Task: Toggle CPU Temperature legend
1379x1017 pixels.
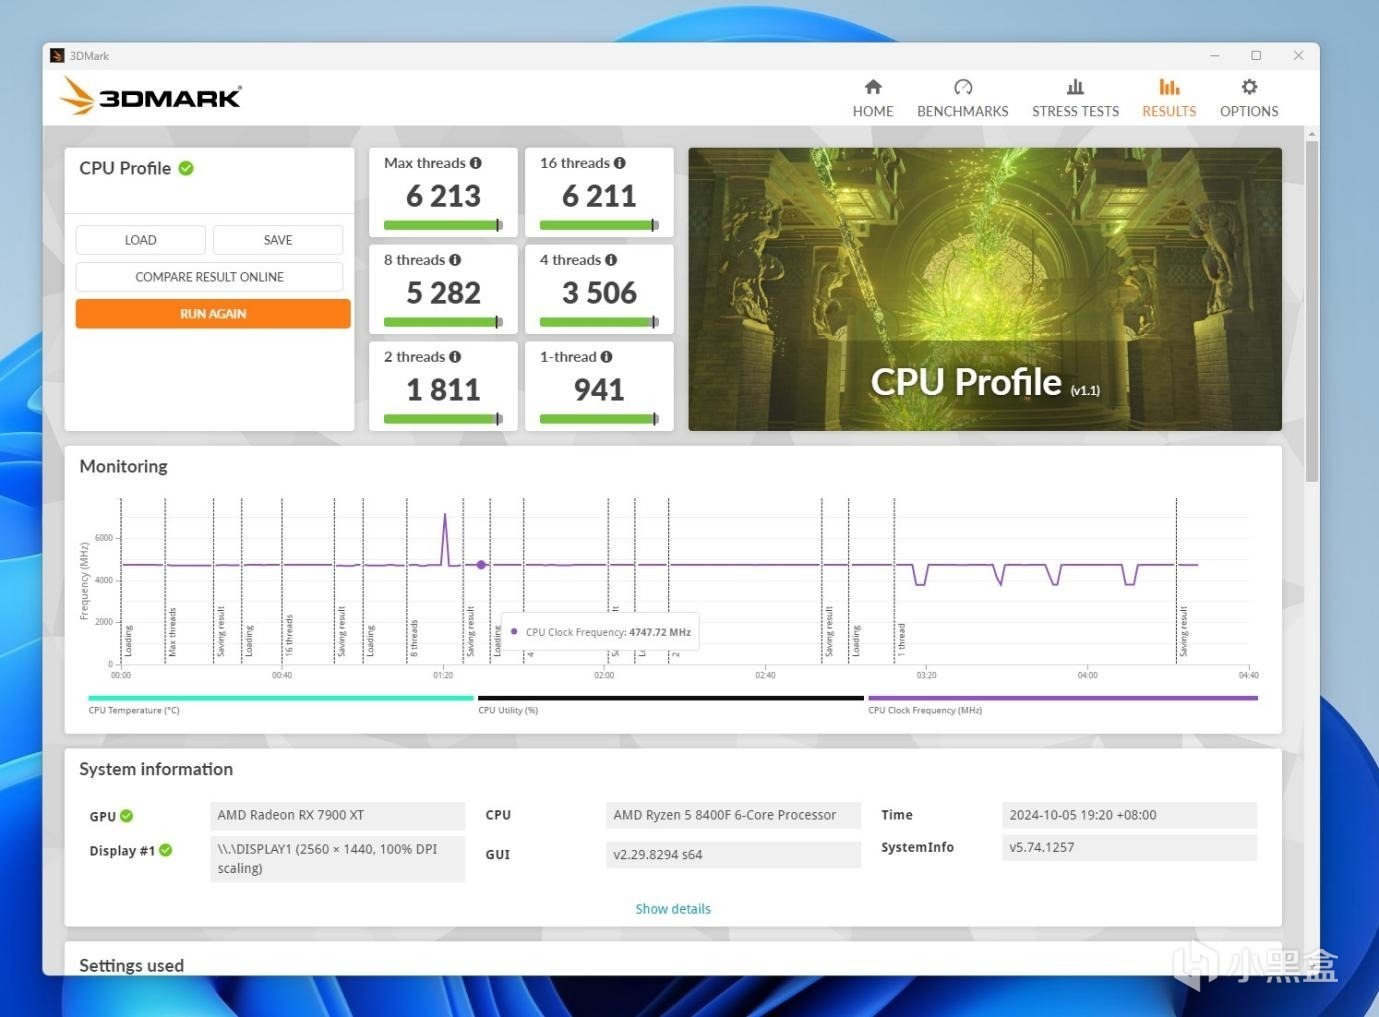Action: [280, 704]
